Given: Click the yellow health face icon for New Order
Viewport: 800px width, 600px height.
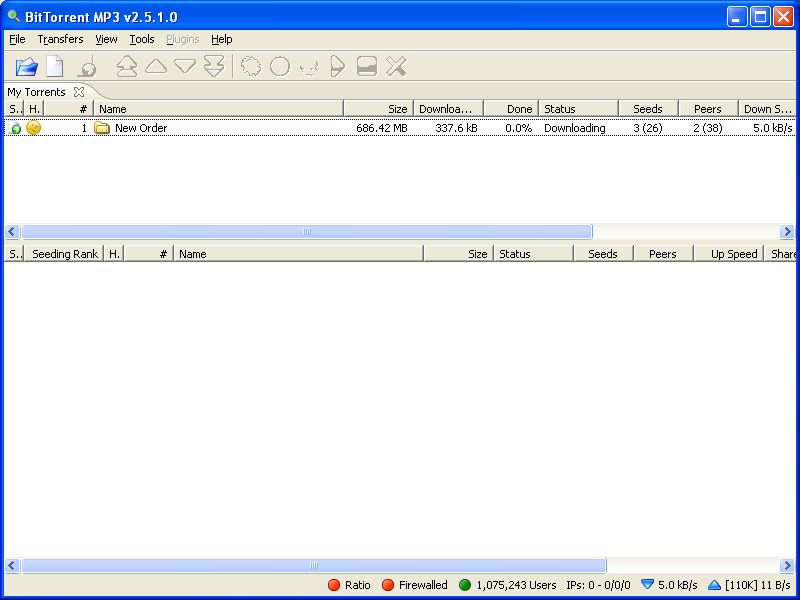Looking at the screenshot, I should (33, 128).
